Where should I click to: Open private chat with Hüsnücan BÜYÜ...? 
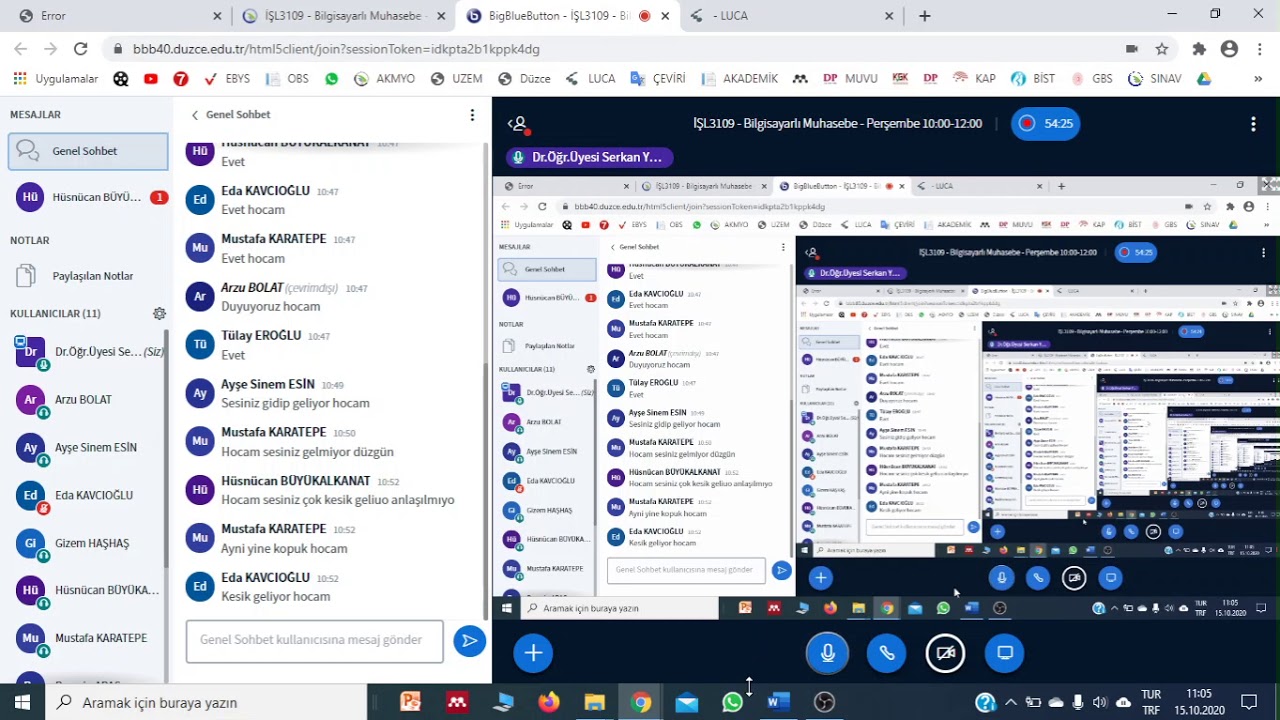click(x=88, y=197)
